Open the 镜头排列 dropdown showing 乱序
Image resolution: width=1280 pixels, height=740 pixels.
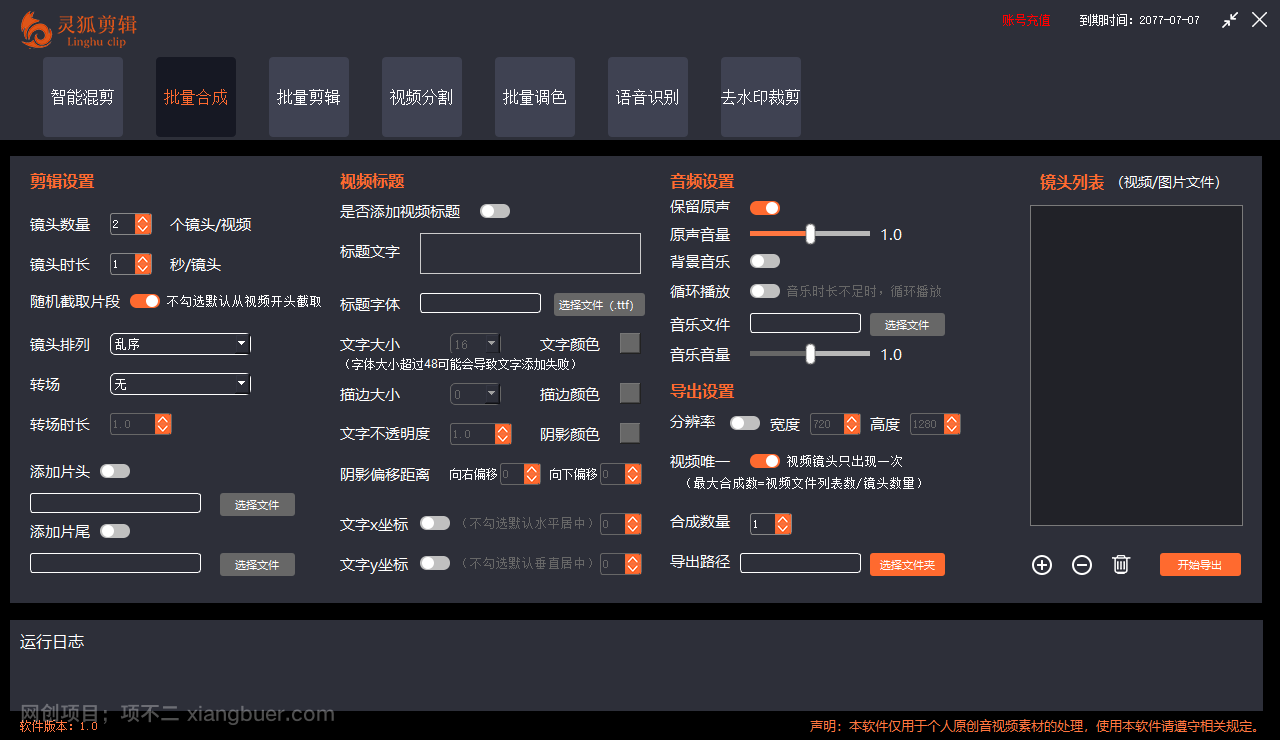[x=180, y=344]
